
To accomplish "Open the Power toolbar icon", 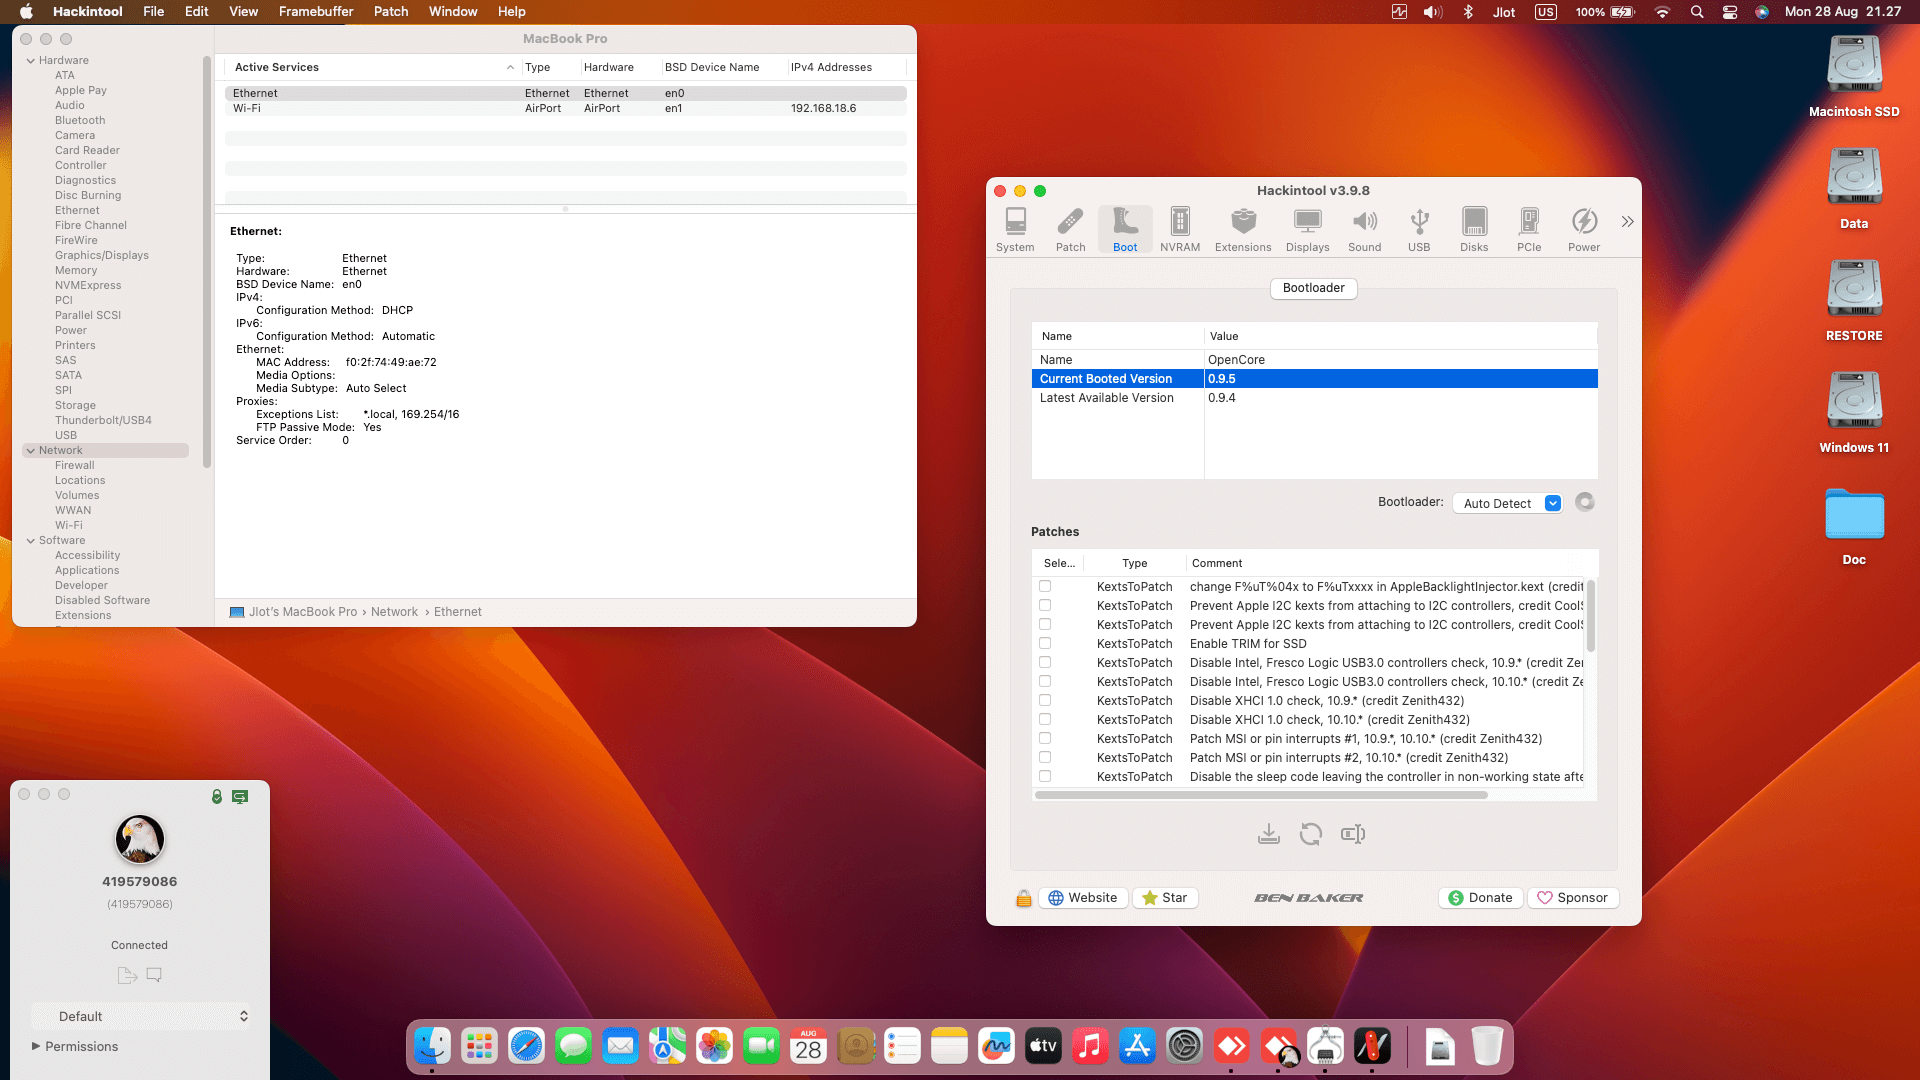I will [x=1583, y=229].
